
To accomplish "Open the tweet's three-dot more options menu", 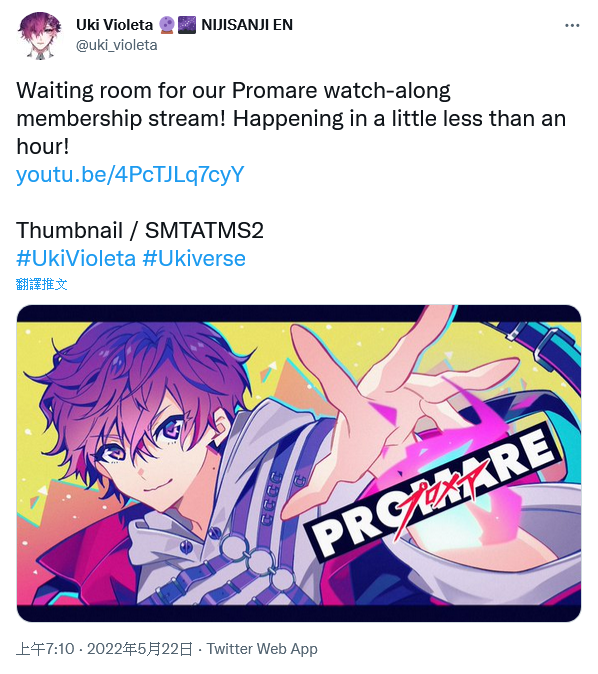I will 572,25.
